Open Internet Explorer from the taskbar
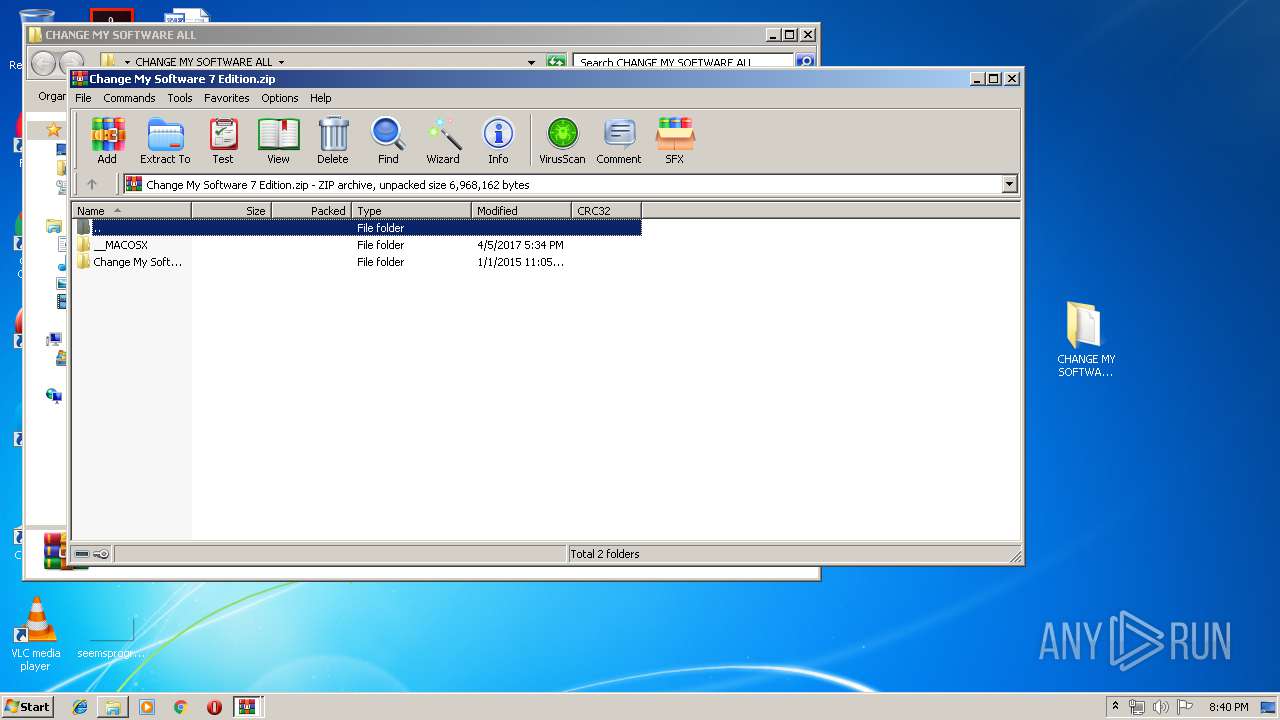Screen dimensions: 1280x720 click(80, 707)
